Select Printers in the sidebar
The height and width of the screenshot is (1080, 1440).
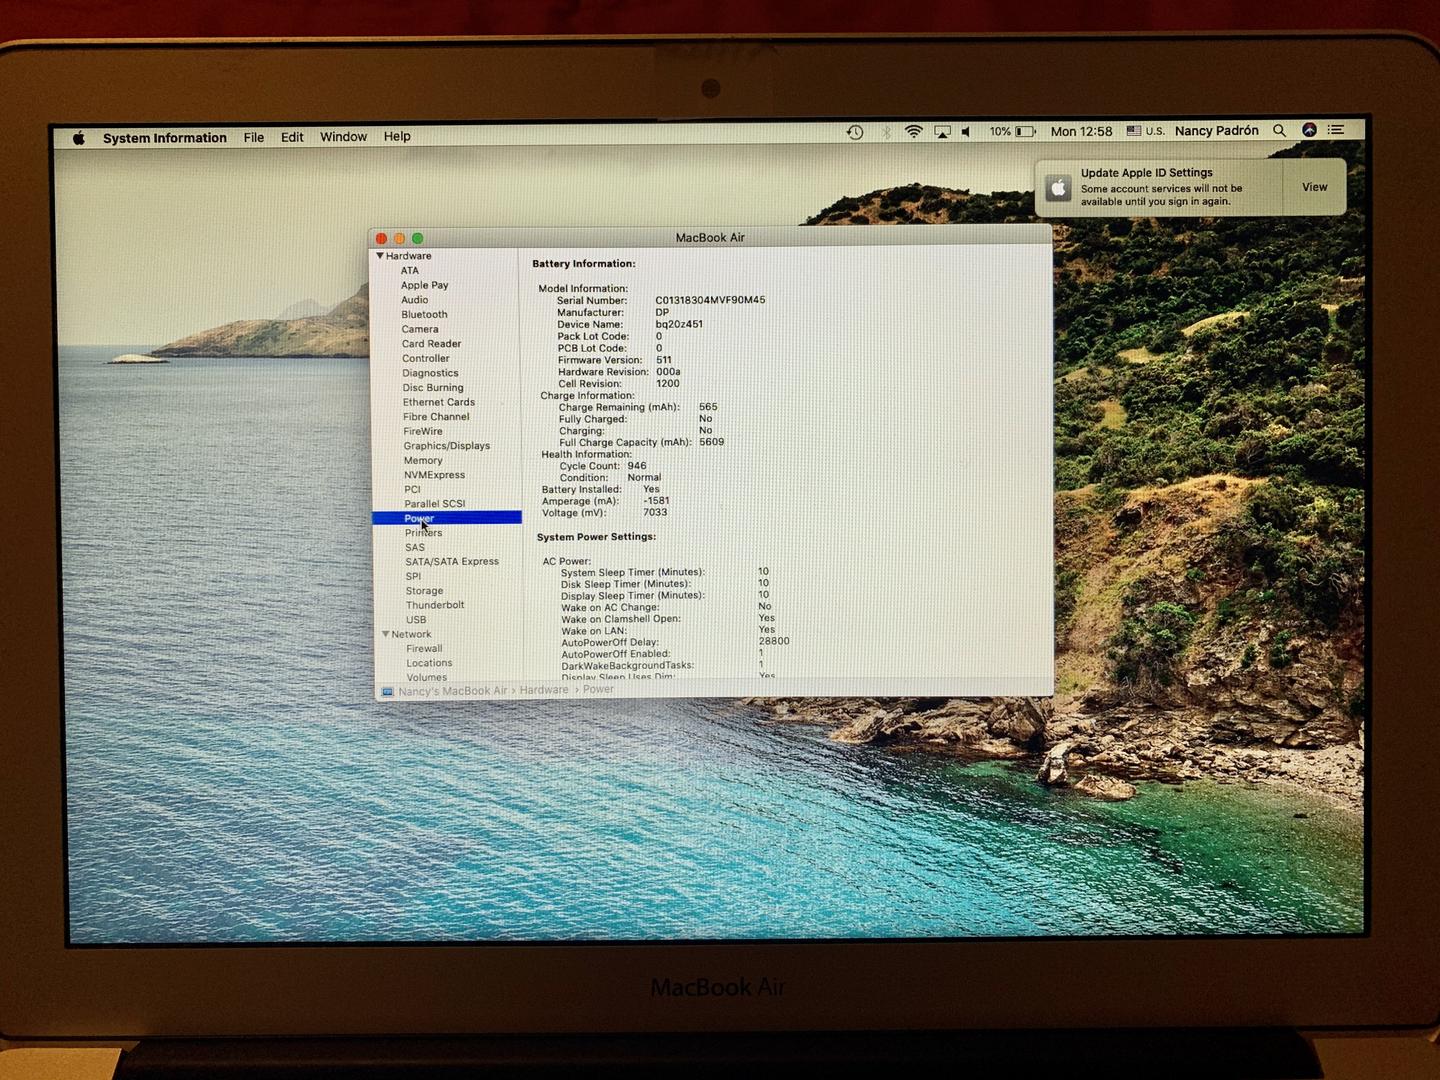(x=423, y=533)
